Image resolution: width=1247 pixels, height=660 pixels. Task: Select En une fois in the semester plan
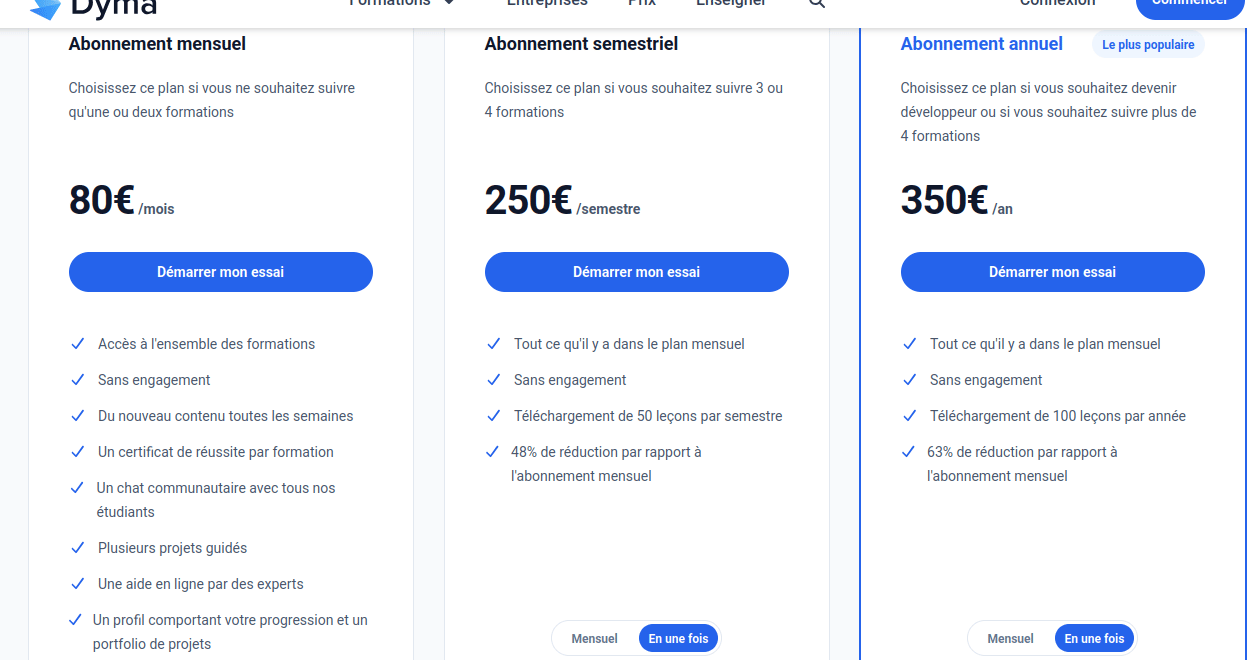click(x=678, y=638)
